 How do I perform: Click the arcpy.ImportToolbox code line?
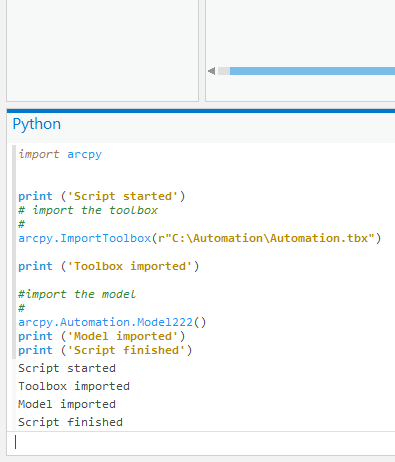coord(200,238)
